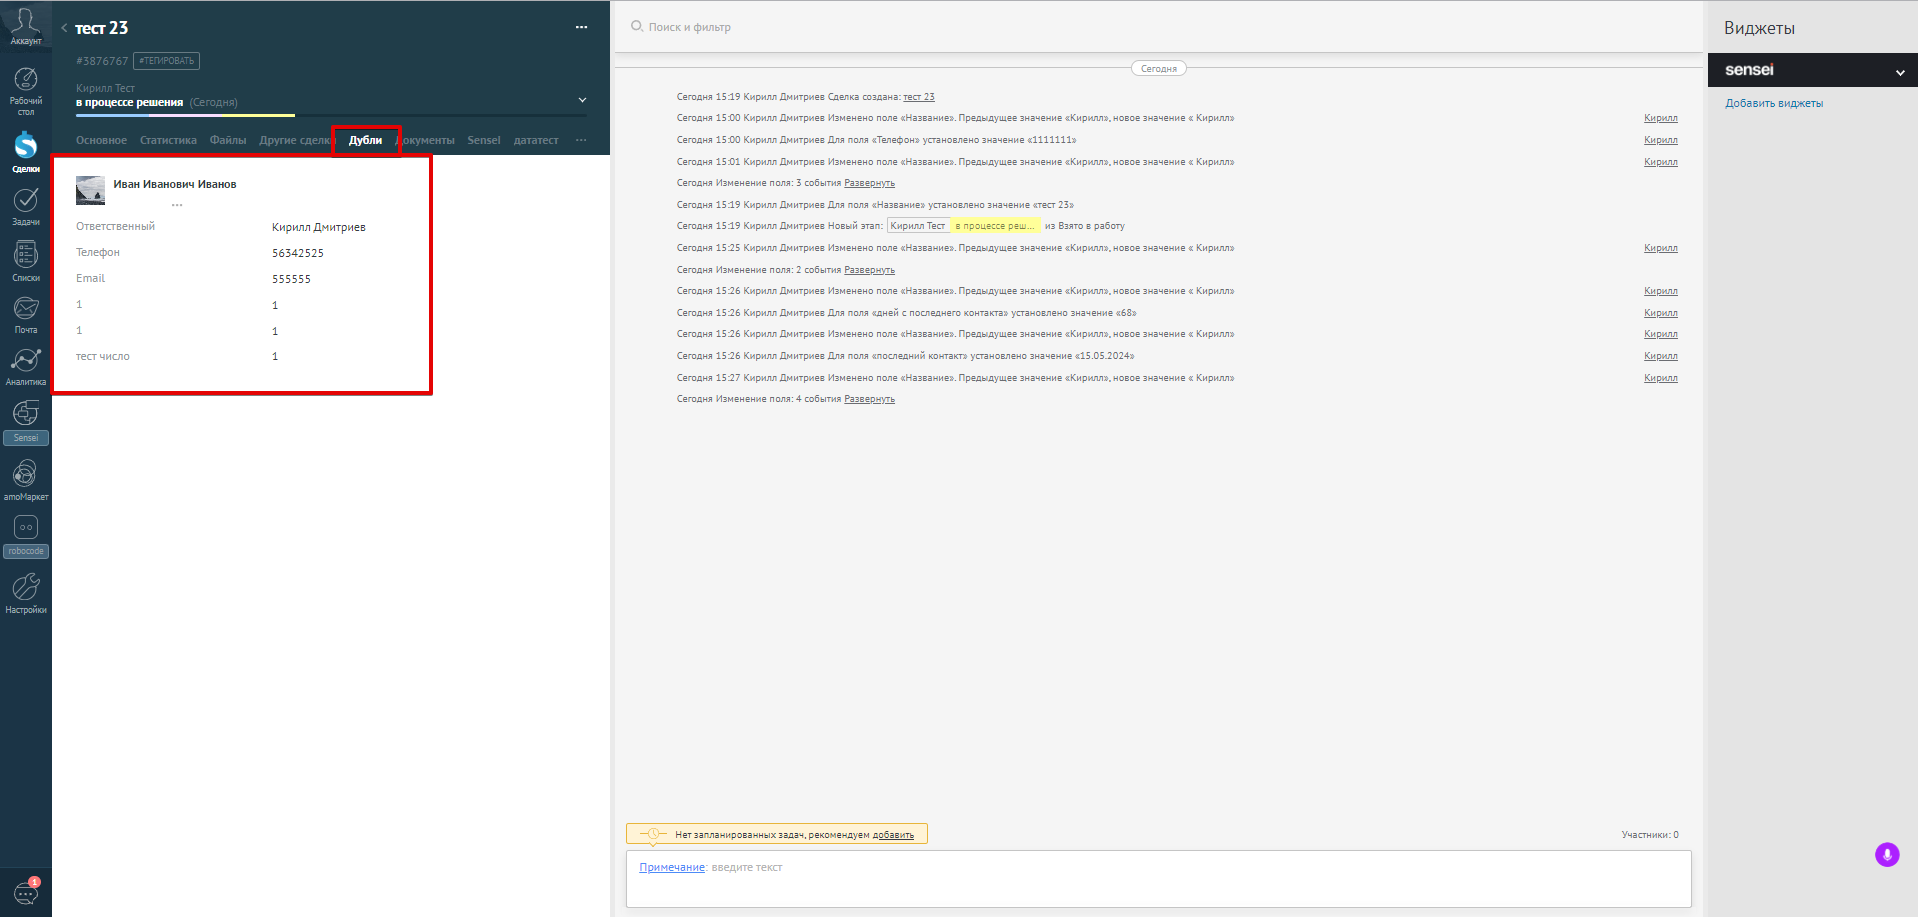1918x917 pixels.
Task: Click the Кирилл Дмитриев responsible value
Action: [319, 227]
